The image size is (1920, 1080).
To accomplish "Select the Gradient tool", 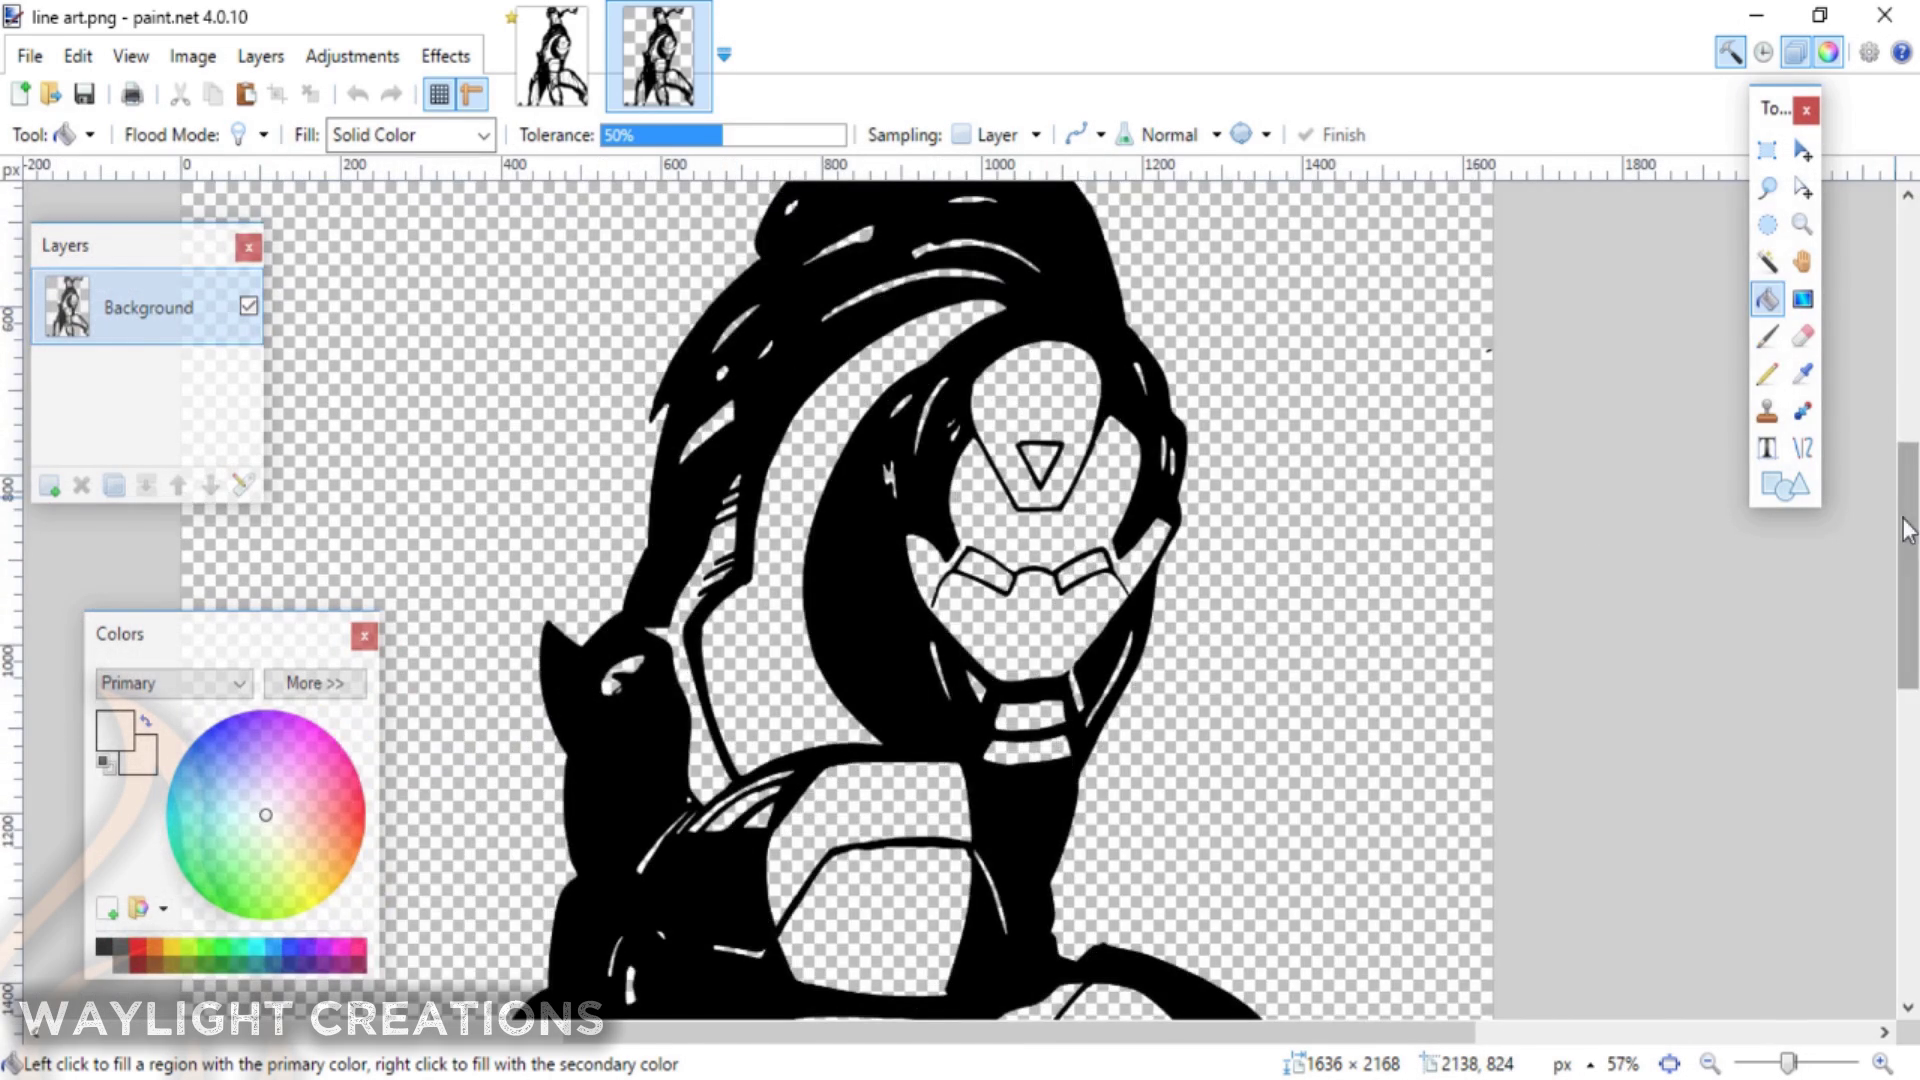I will click(1802, 299).
